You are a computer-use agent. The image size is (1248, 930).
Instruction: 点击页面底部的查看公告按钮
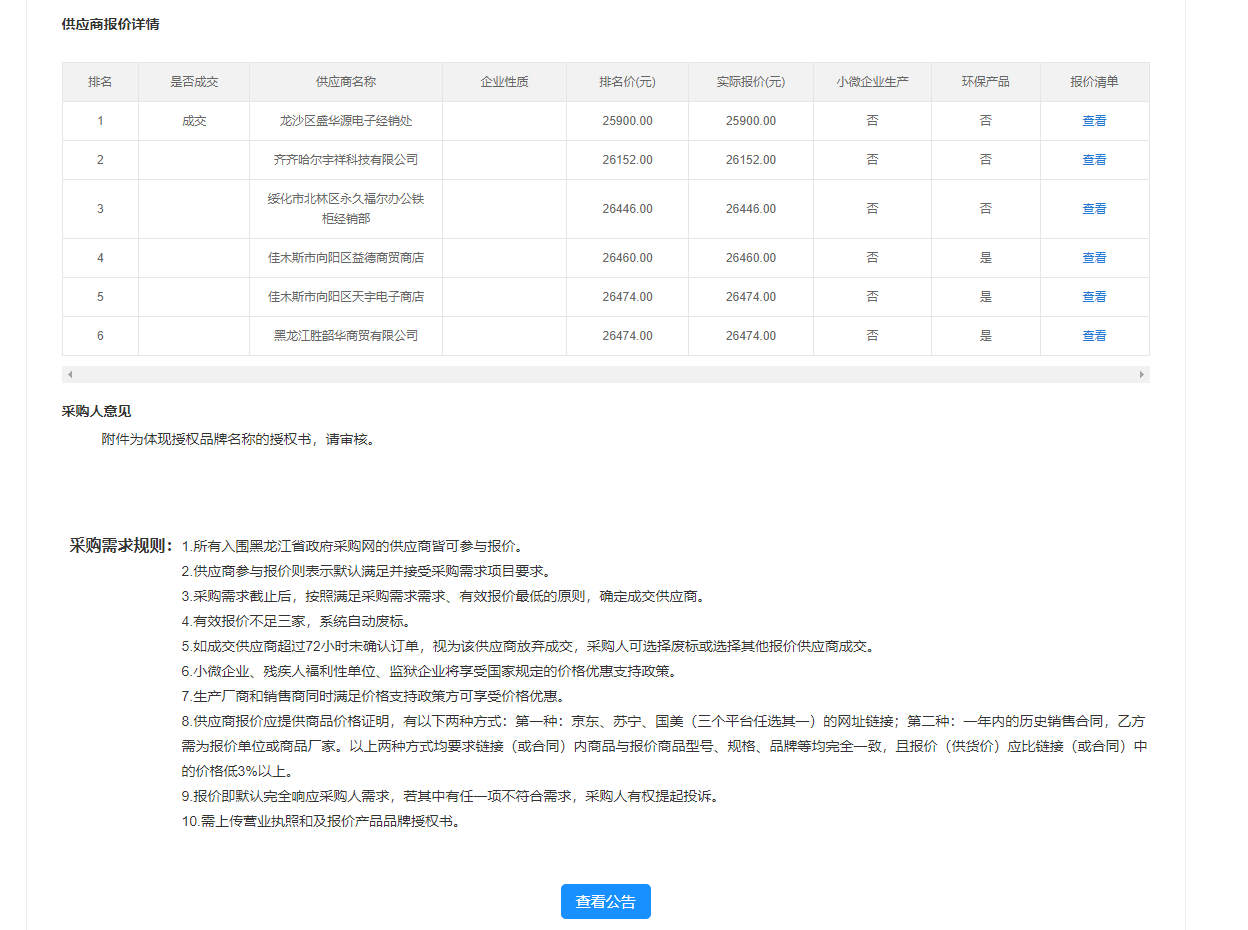tap(605, 901)
